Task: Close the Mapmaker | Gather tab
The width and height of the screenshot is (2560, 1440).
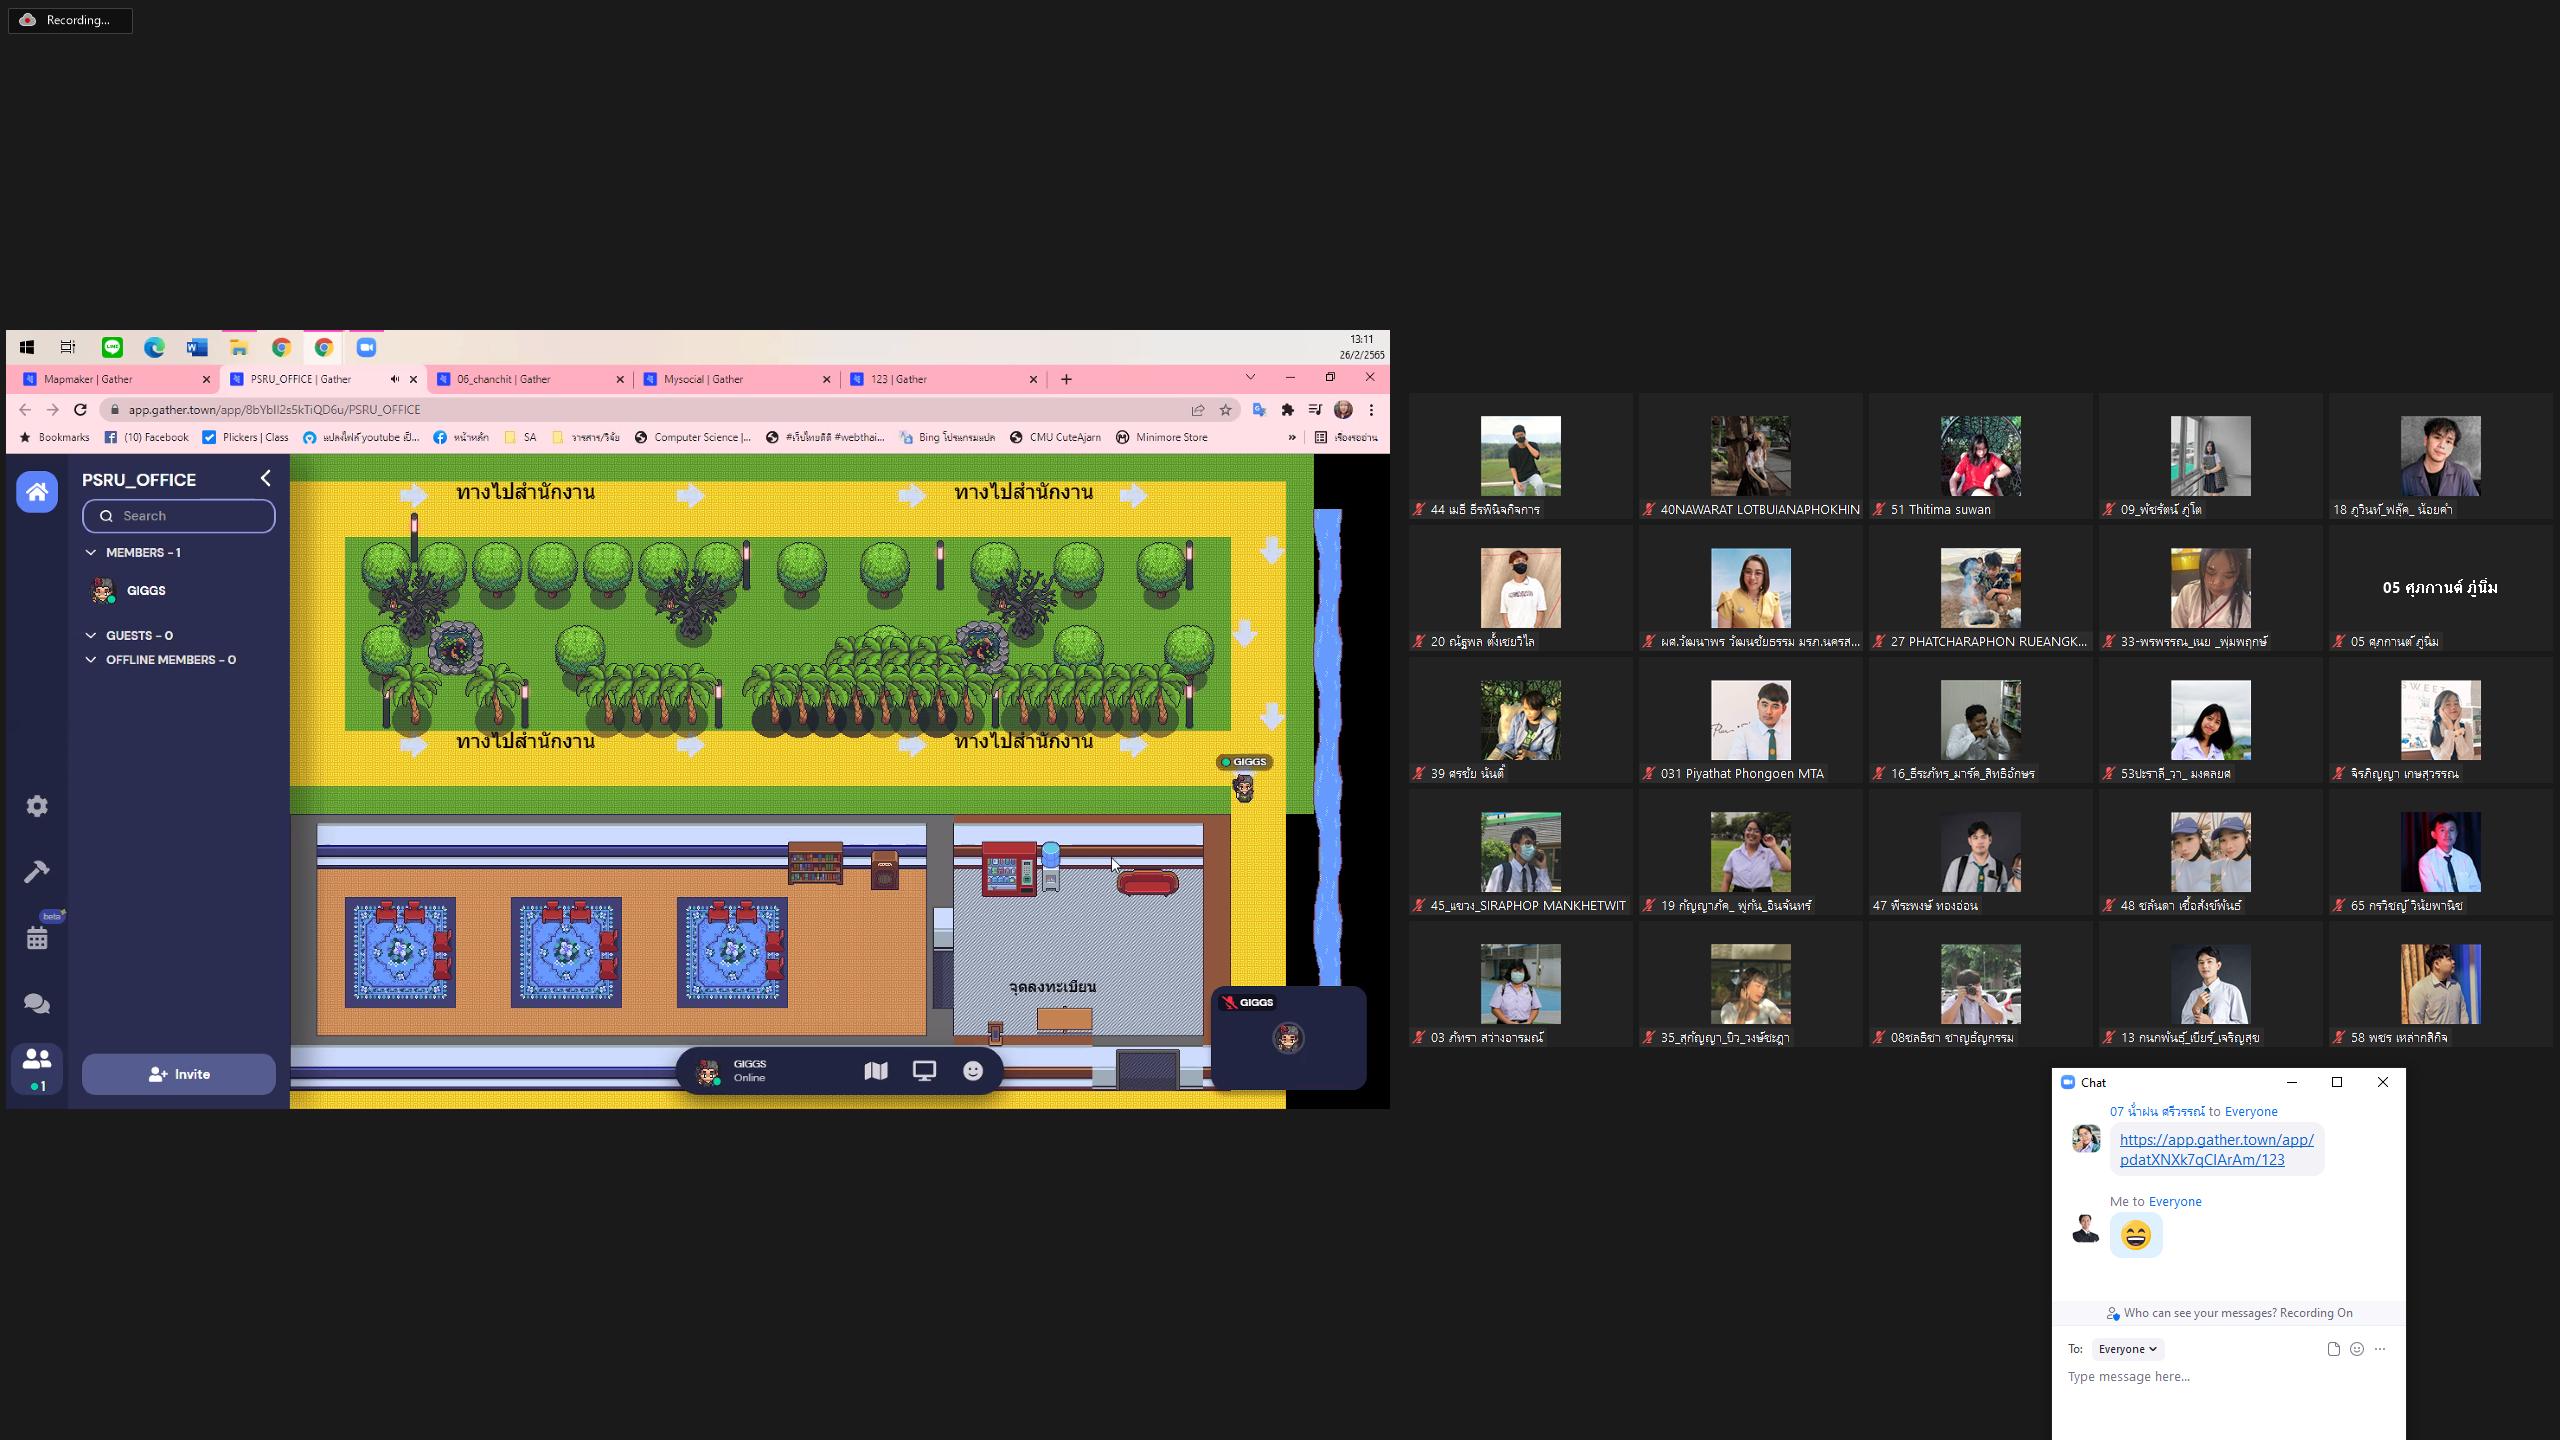Action: [x=206, y=379]
